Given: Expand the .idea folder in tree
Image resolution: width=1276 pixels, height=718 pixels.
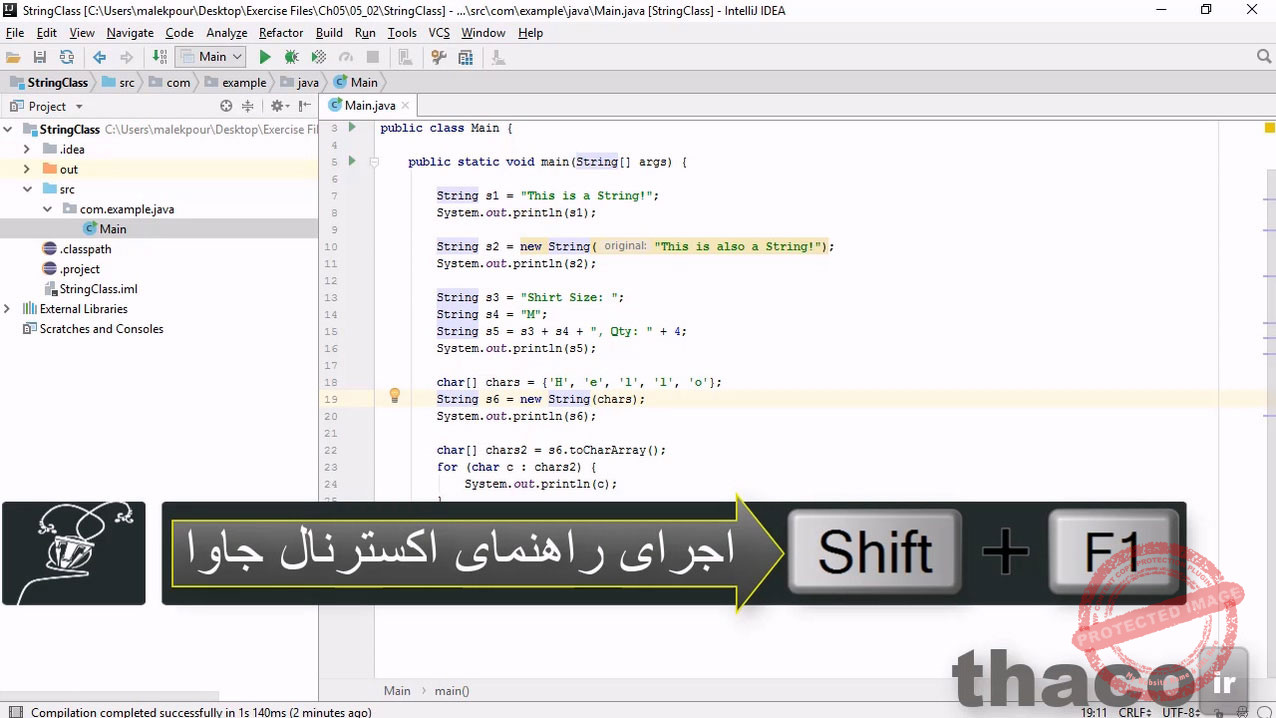Looking at the screenshot, I should coord(27,149).
